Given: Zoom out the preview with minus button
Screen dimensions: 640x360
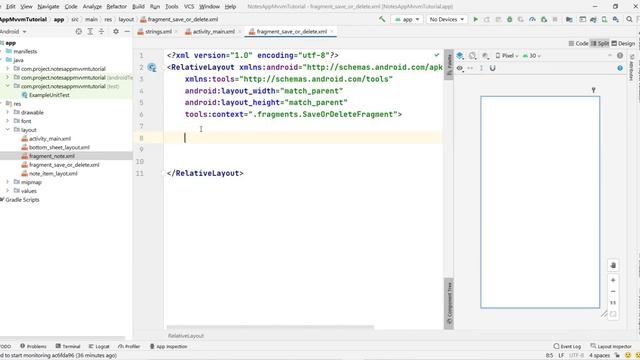Looking at the screenshot, I should click(x=613, y=291).
